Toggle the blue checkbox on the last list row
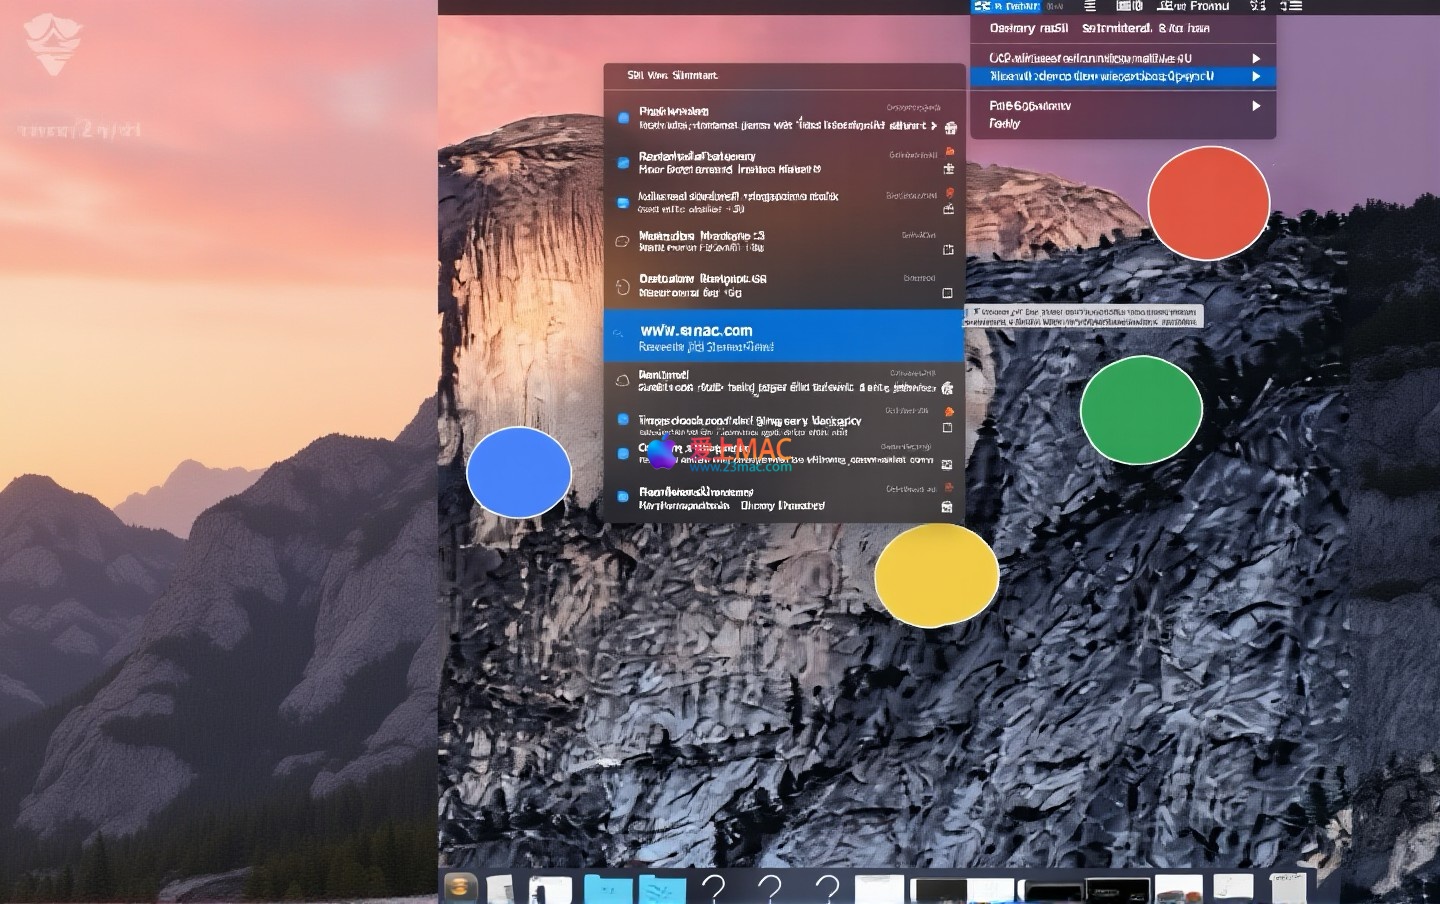Viewport: 1440px width, 904px height. [623, 496]
